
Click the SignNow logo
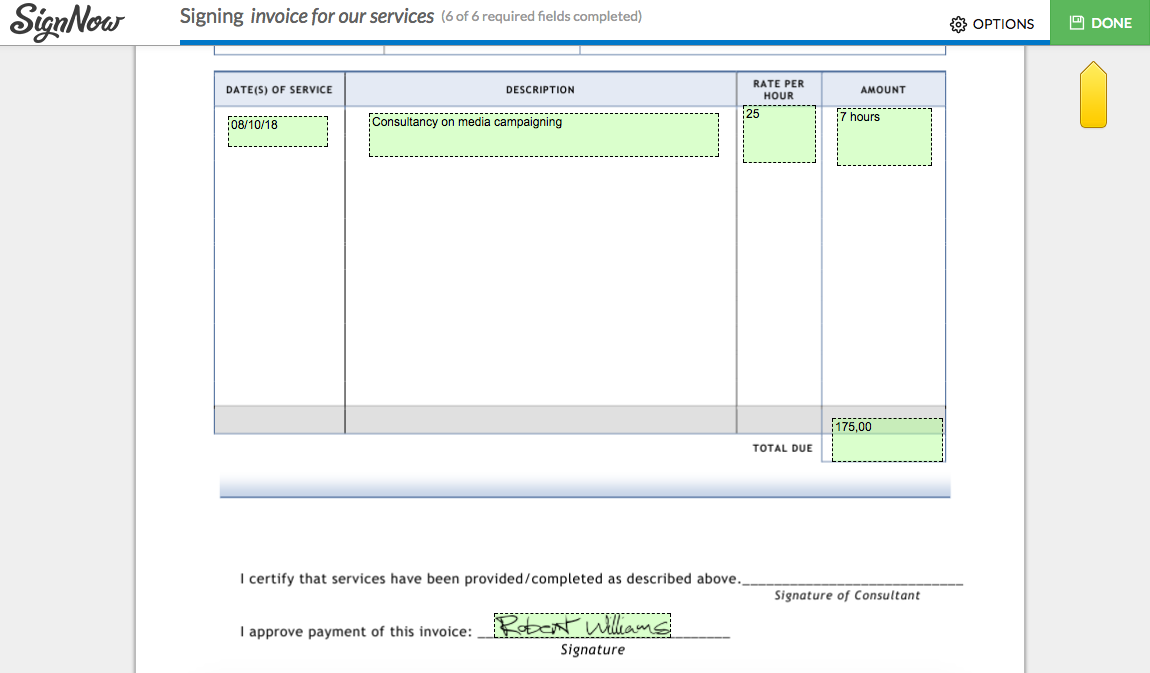[67, 22]
